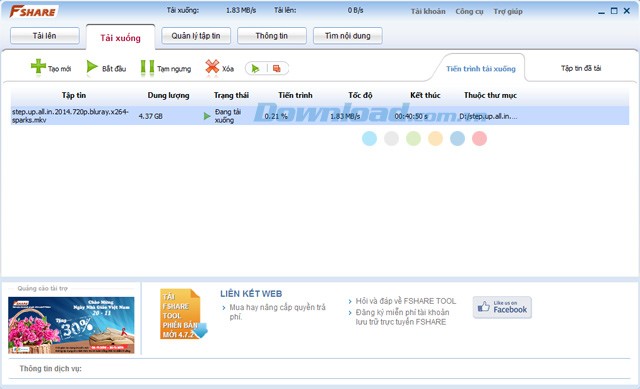640x389 pixels.
Task: Click the grey color dot
Action: [391, 138]
